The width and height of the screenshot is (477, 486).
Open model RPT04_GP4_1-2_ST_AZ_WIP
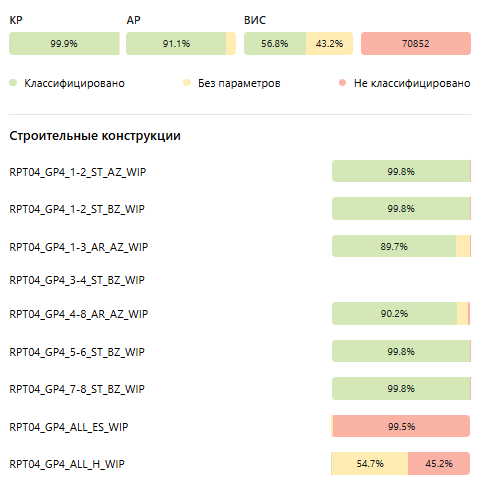78,172
